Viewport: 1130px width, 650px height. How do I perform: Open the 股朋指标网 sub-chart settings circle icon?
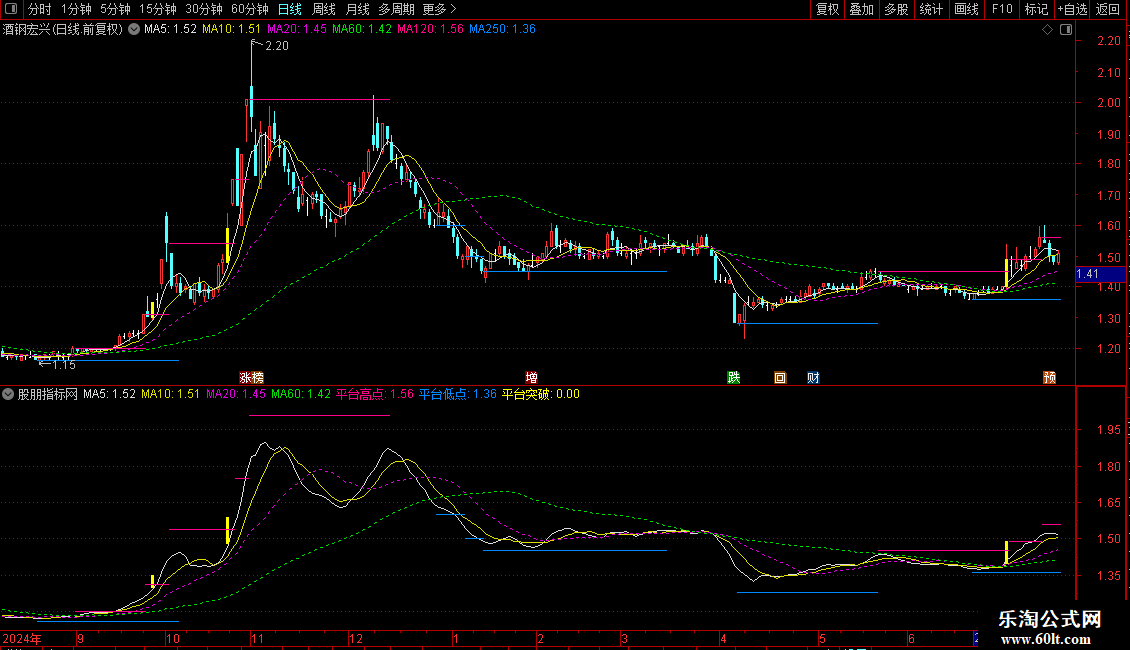tap(8, 394)
